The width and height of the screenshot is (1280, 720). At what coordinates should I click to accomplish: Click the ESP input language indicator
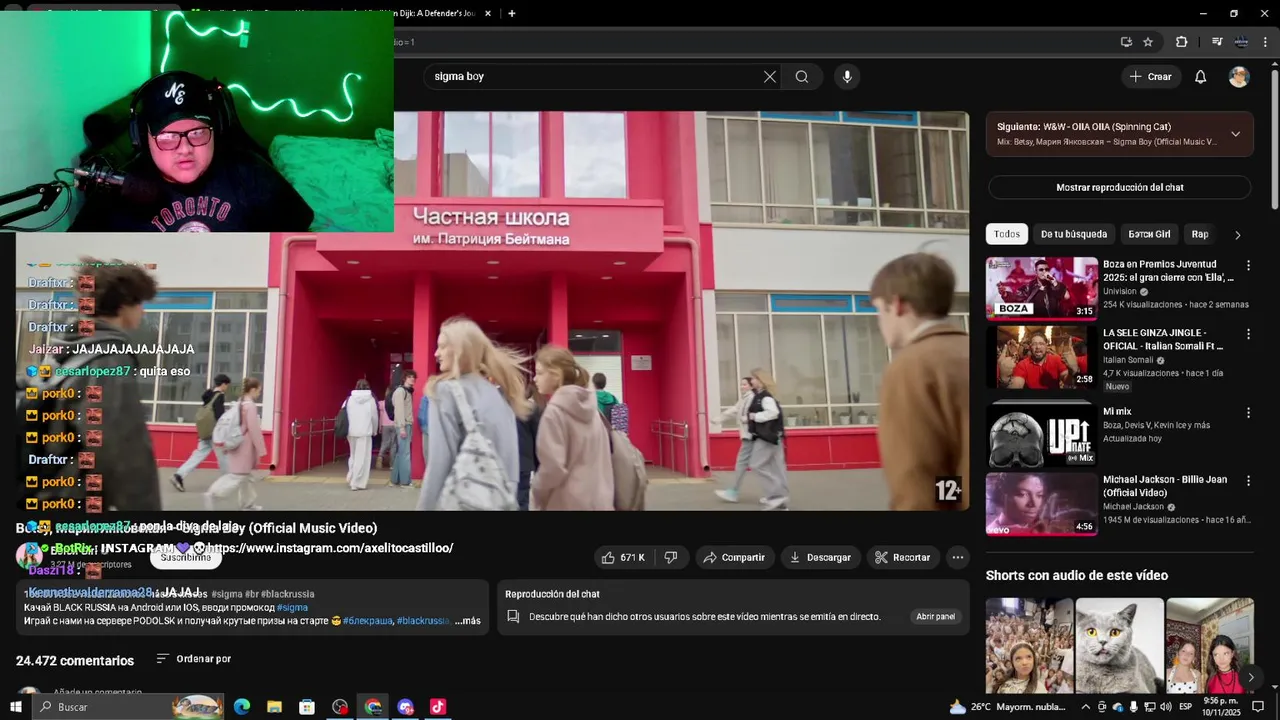click(x=1185, y=707)
